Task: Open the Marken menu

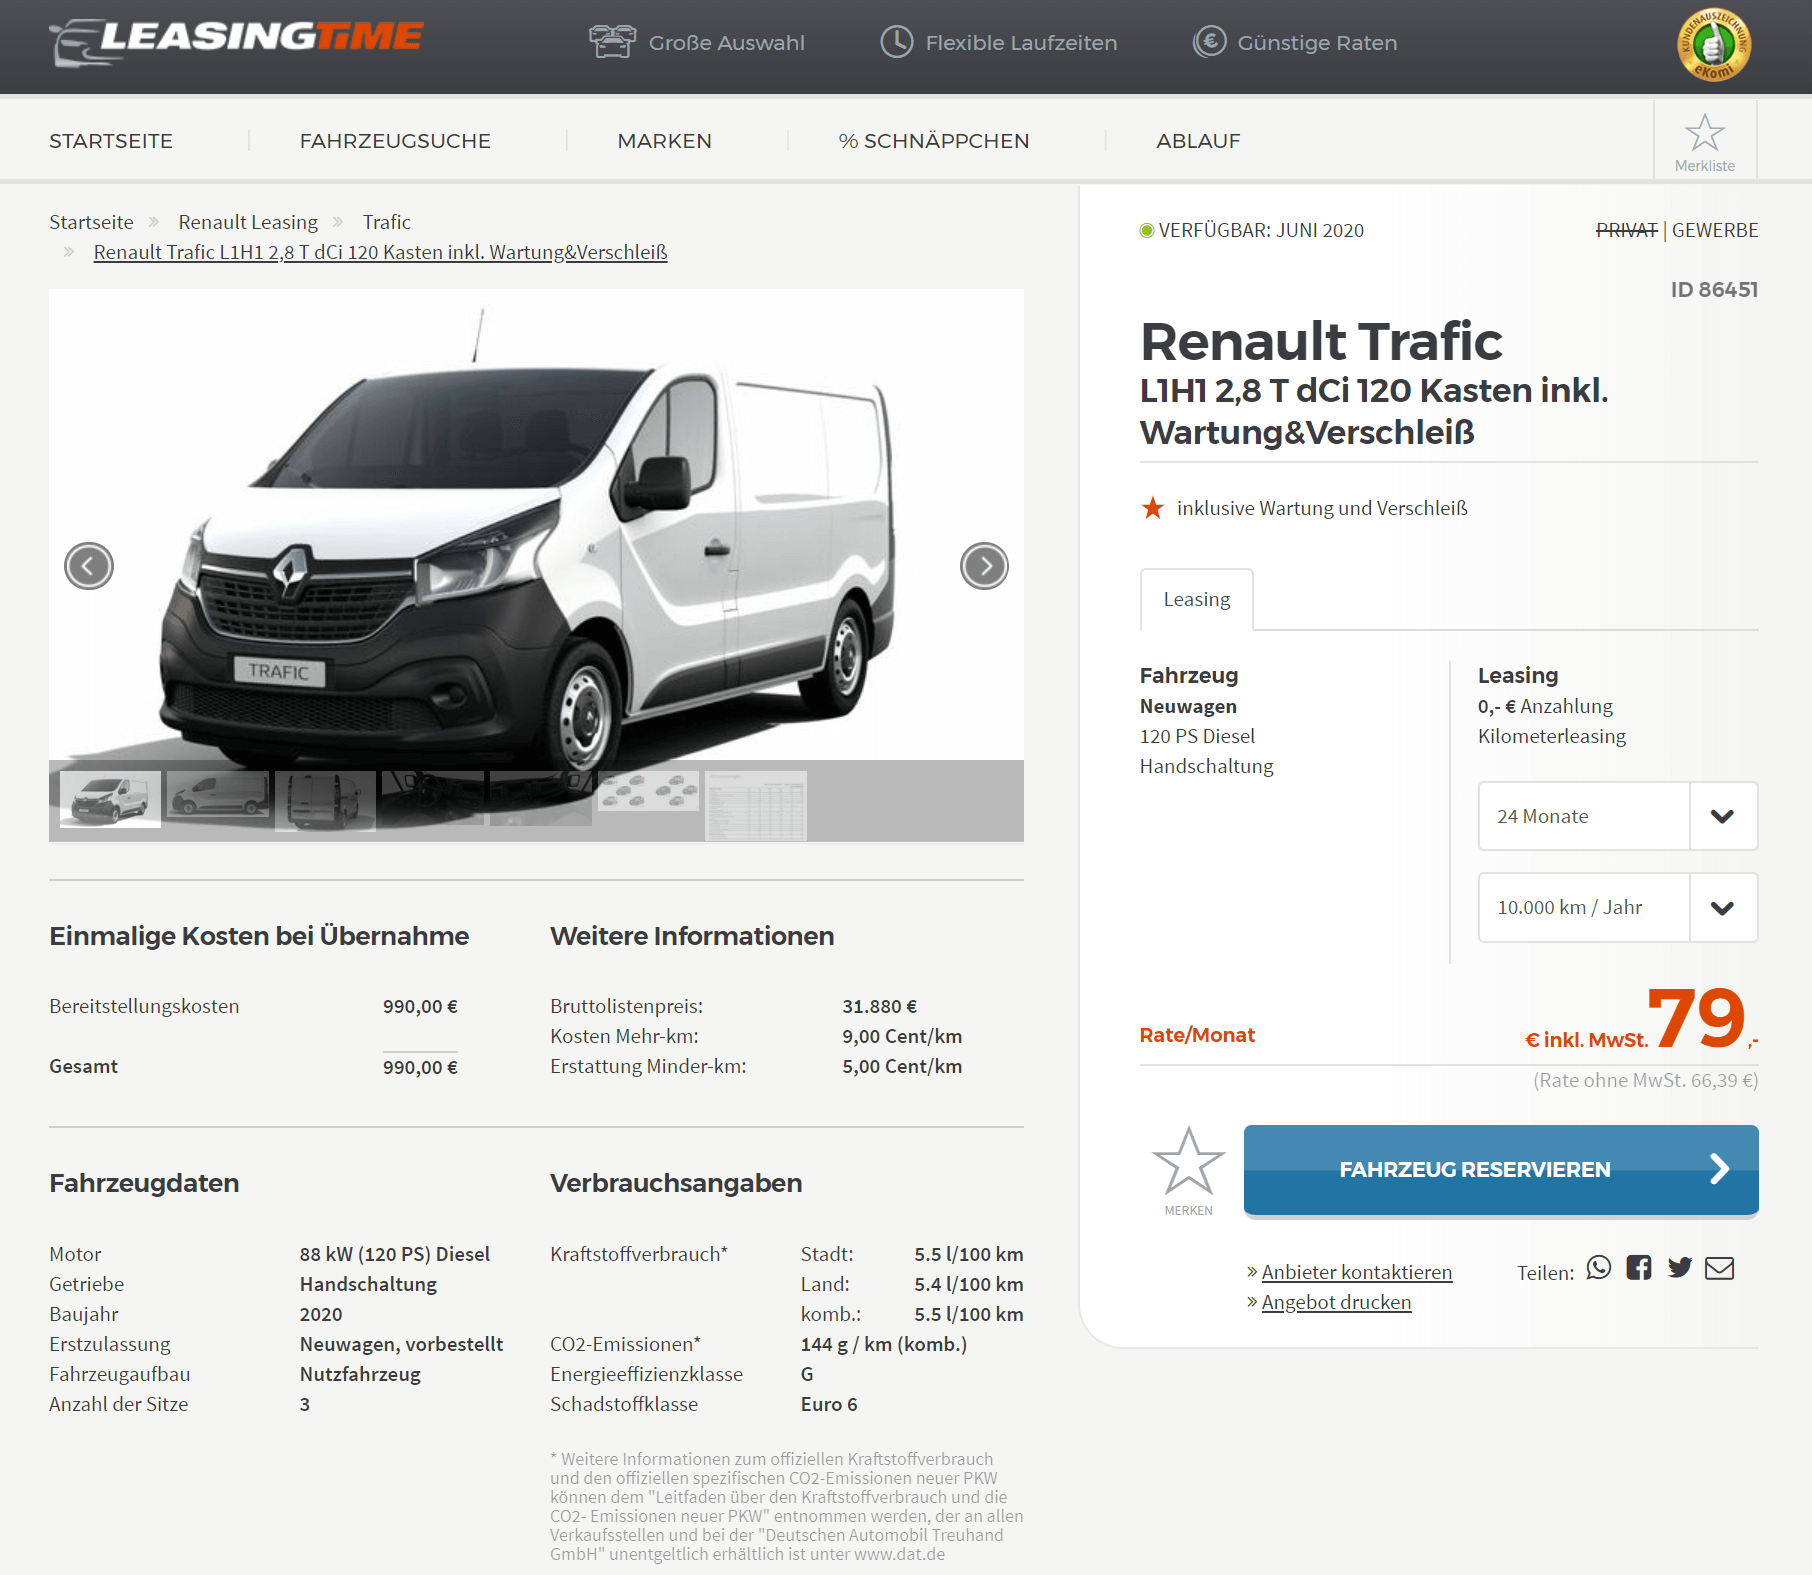Action: pyautogui.click(x=664, y=141)
